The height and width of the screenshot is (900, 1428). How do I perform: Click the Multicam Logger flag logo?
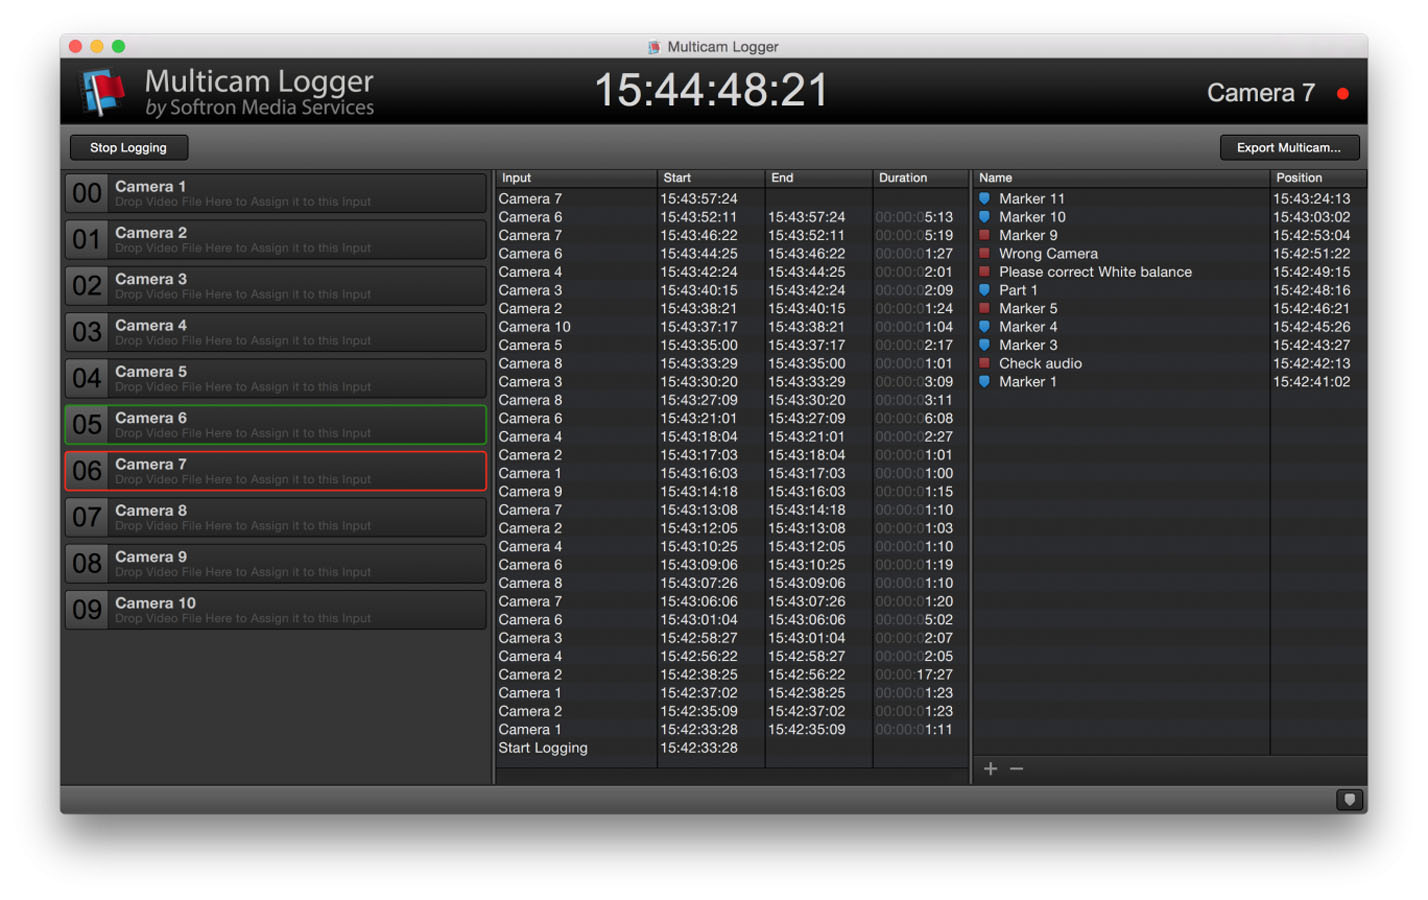(x=104, y=93)
